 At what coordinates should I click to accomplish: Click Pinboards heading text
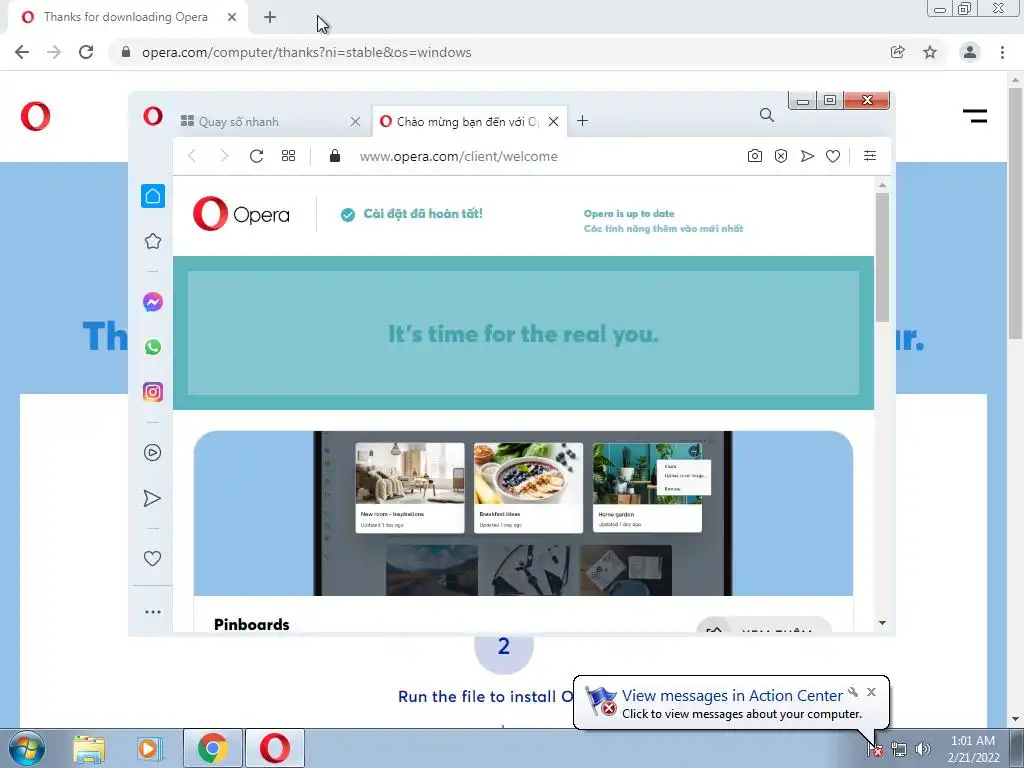coord(251,624)
